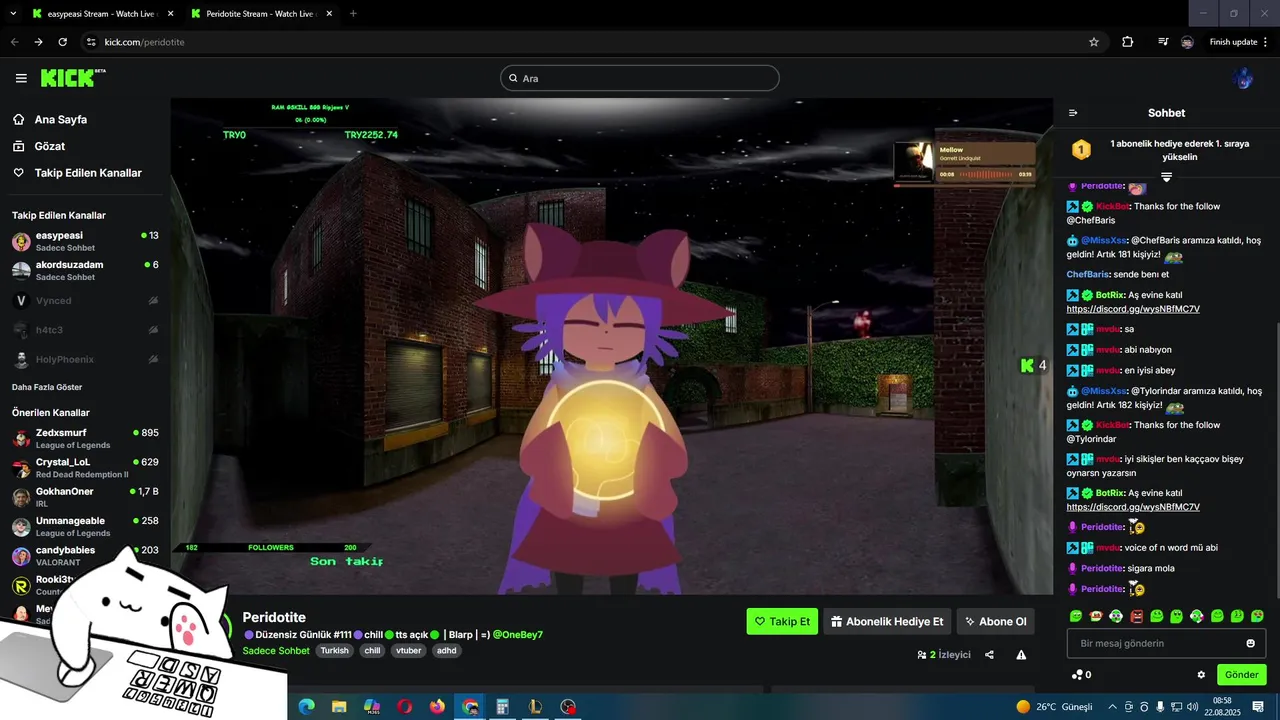This screenshot has height=720, width=1280.
Task: Insert the last heart-eyes emote
Action: click(1257, 616)
